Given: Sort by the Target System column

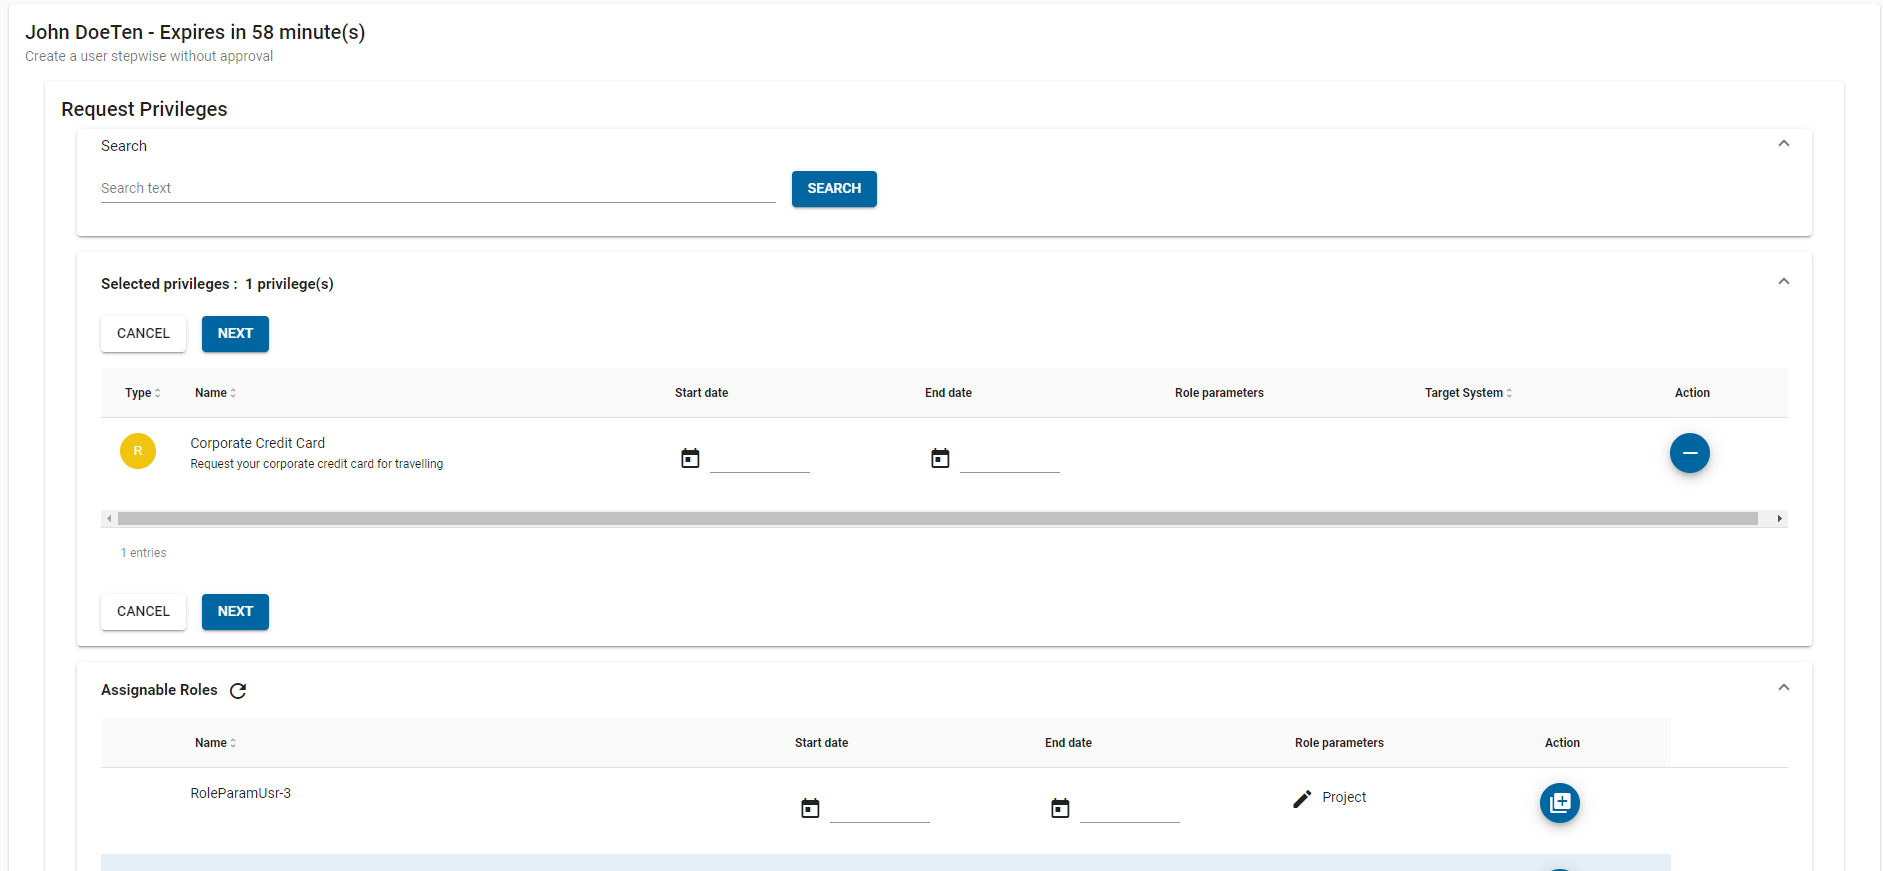Looking at the screenshot, I should [1467, 393].
